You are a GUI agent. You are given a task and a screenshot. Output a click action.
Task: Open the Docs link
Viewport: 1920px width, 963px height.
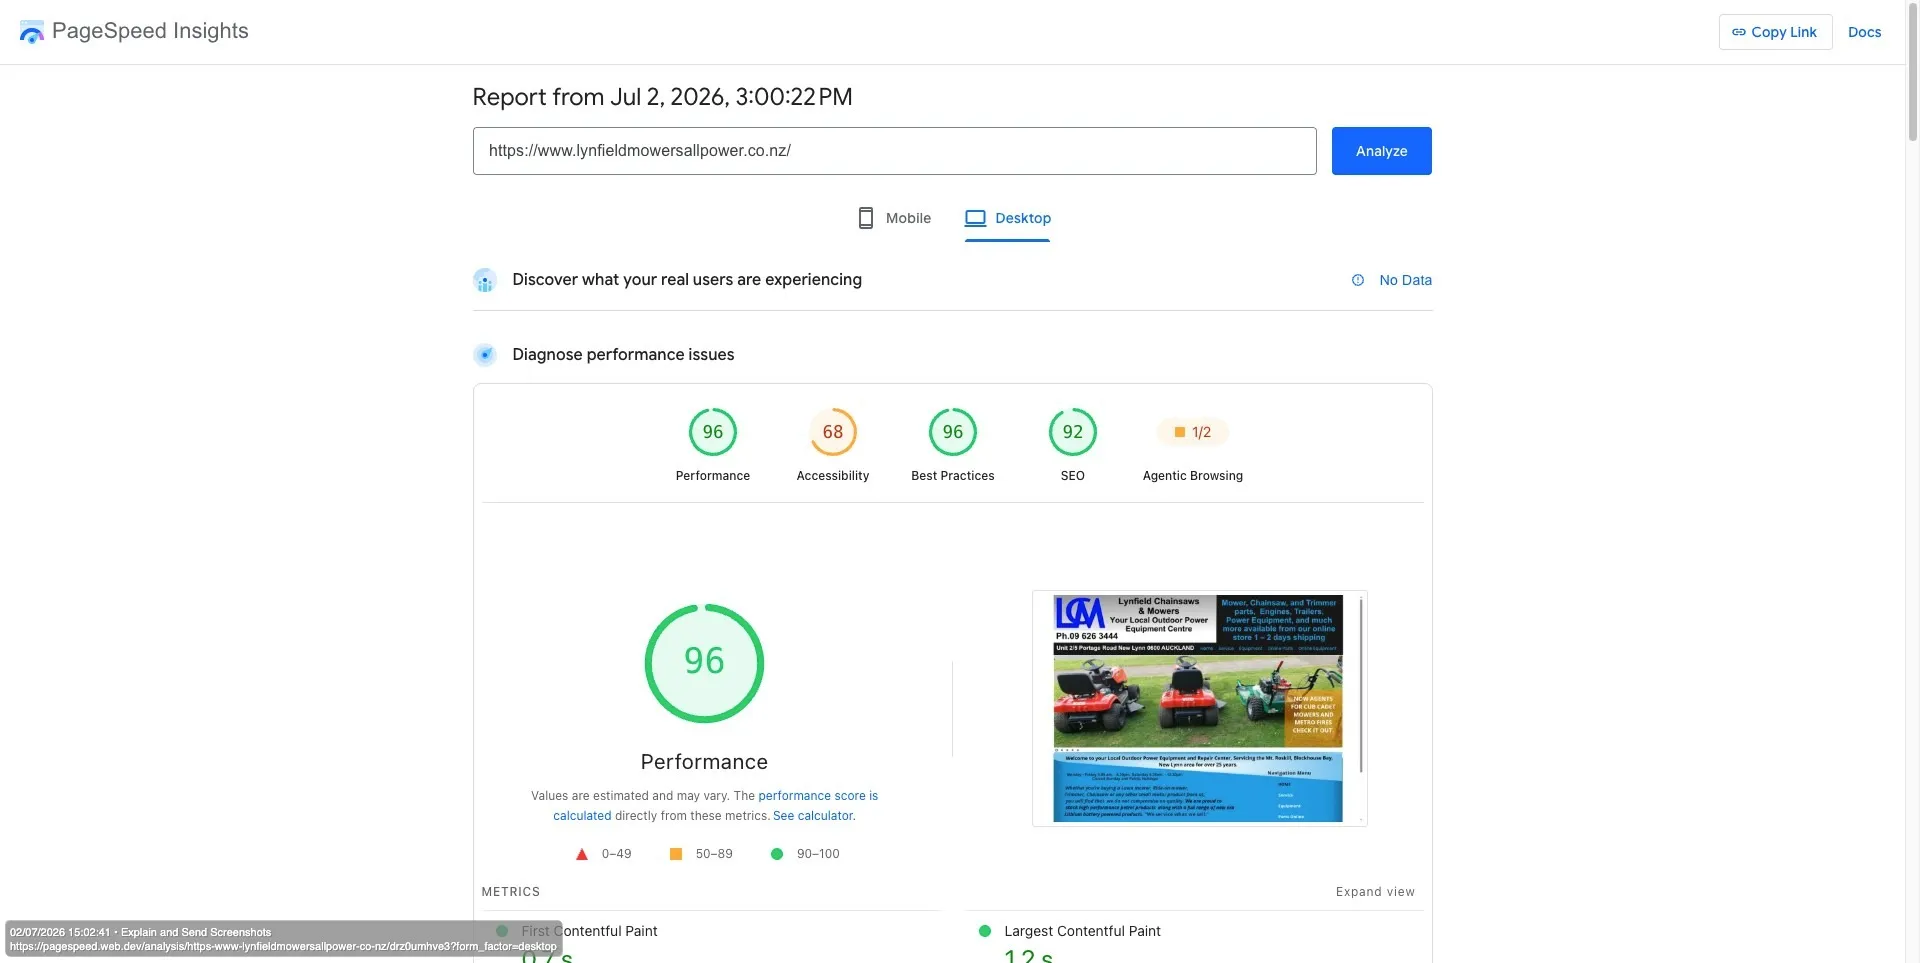[1864, 32]
